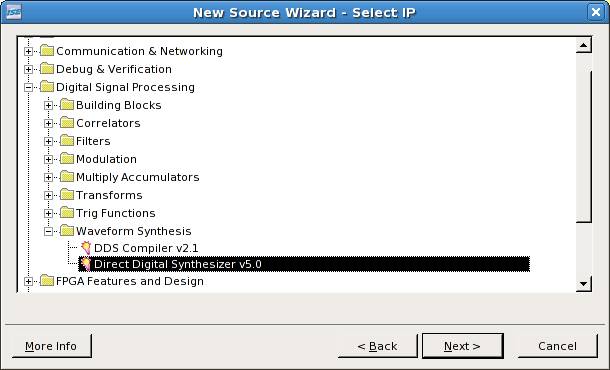
Task: Go to previous step with Back button
Action: coord(377,346)
